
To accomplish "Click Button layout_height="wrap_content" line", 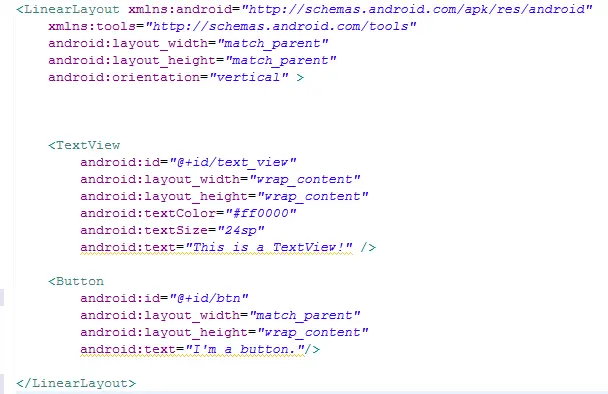I will click(x=224, y=332).
